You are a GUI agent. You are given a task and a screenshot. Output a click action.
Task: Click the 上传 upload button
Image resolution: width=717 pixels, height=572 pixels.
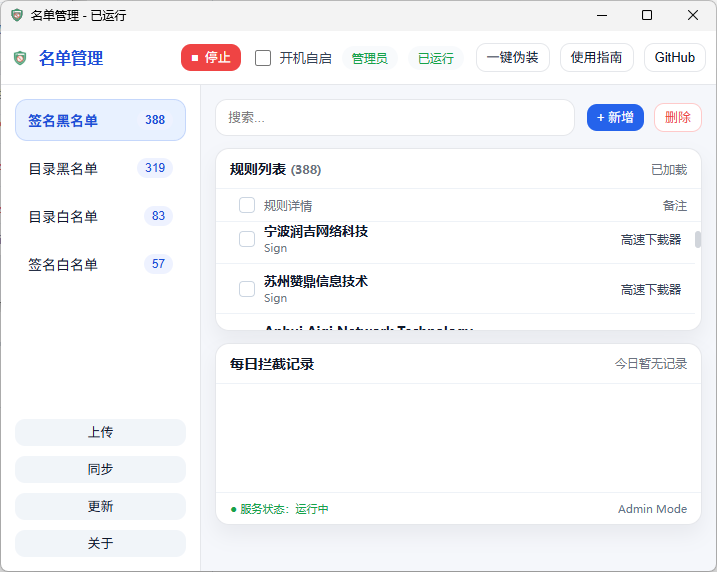point(100,432)
